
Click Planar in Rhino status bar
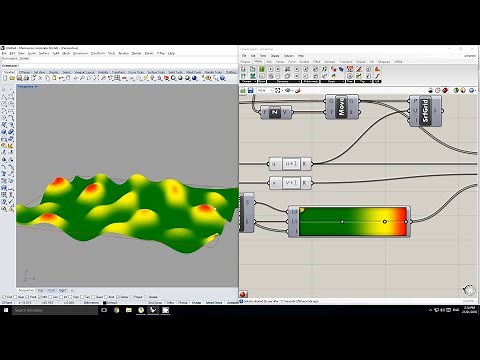pyautogui.click(x=183, y=303)
